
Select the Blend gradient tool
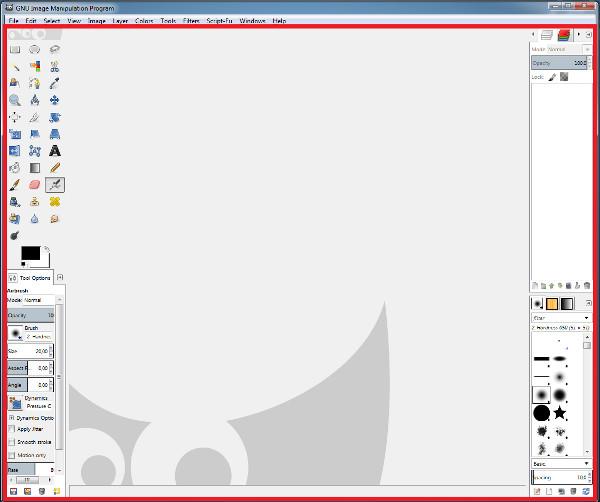pos(34,168)
